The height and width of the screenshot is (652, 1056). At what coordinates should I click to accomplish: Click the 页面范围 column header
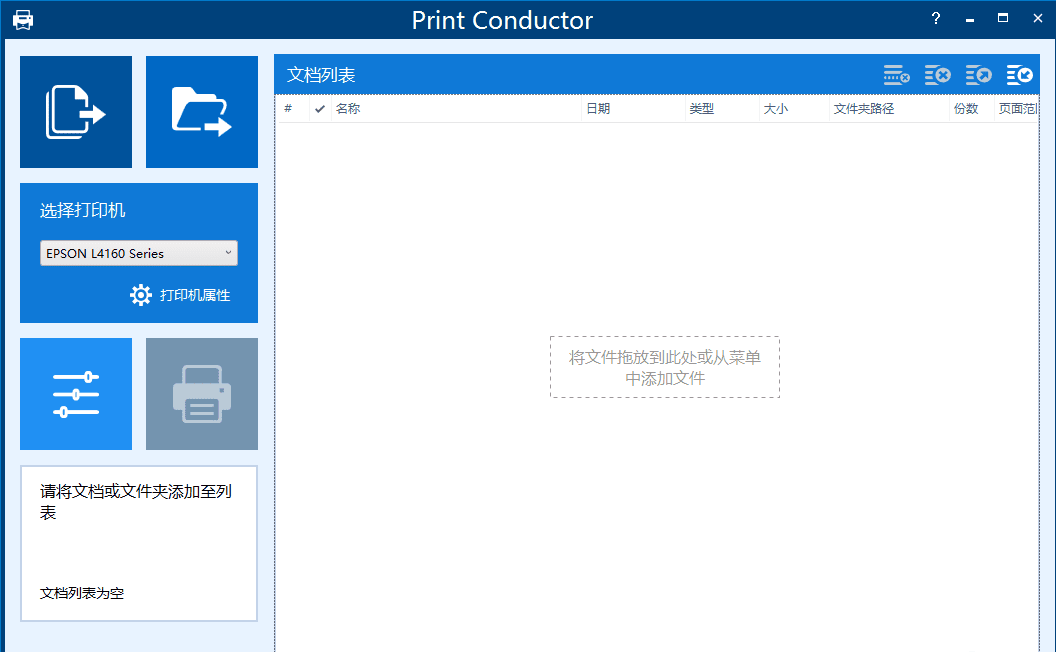click(x=1016, y=108)
